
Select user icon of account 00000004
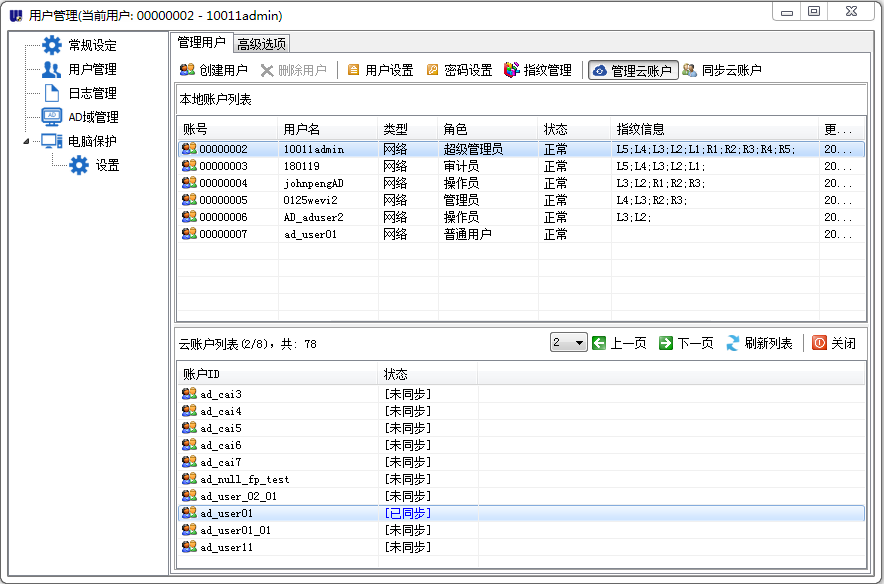click(189, 183)
